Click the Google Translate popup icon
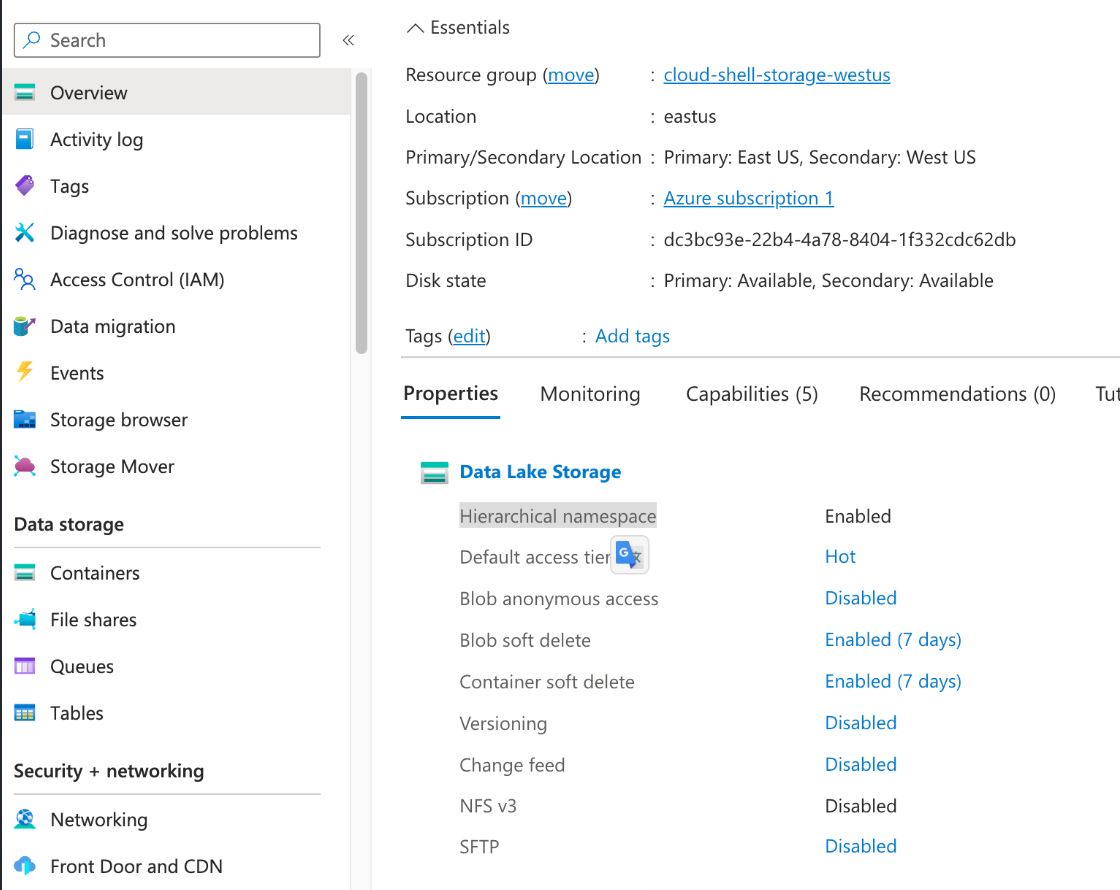Screen dimensions: 1120x890 click(x=630, y=556)
